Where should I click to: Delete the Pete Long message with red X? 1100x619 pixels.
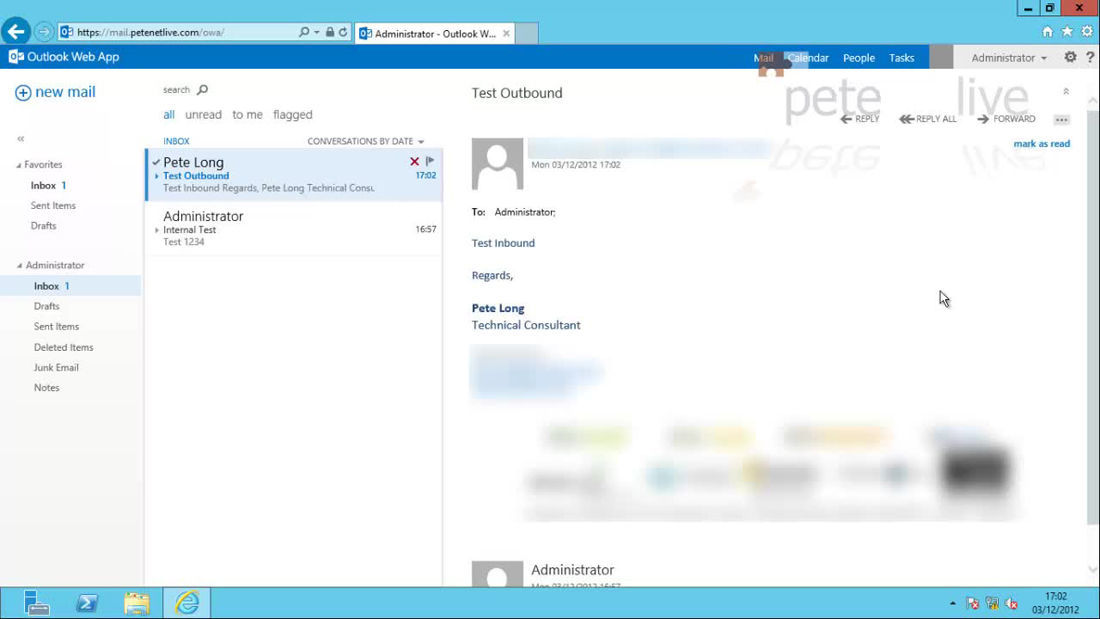415,161
